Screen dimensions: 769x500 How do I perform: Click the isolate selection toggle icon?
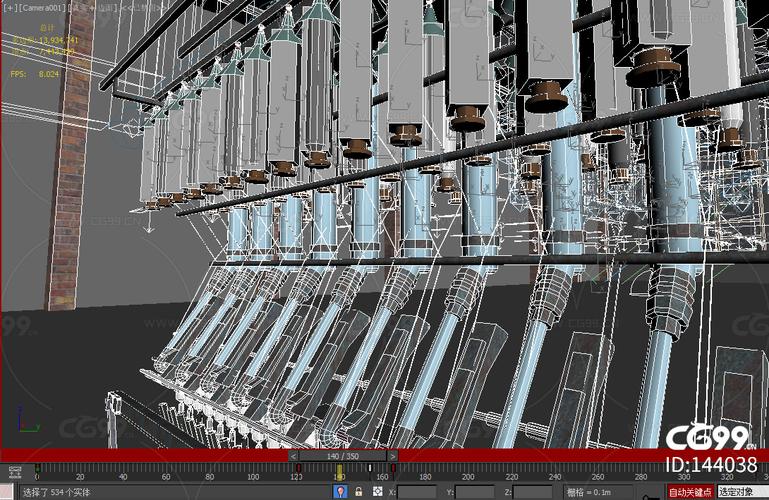pos(341,492)
